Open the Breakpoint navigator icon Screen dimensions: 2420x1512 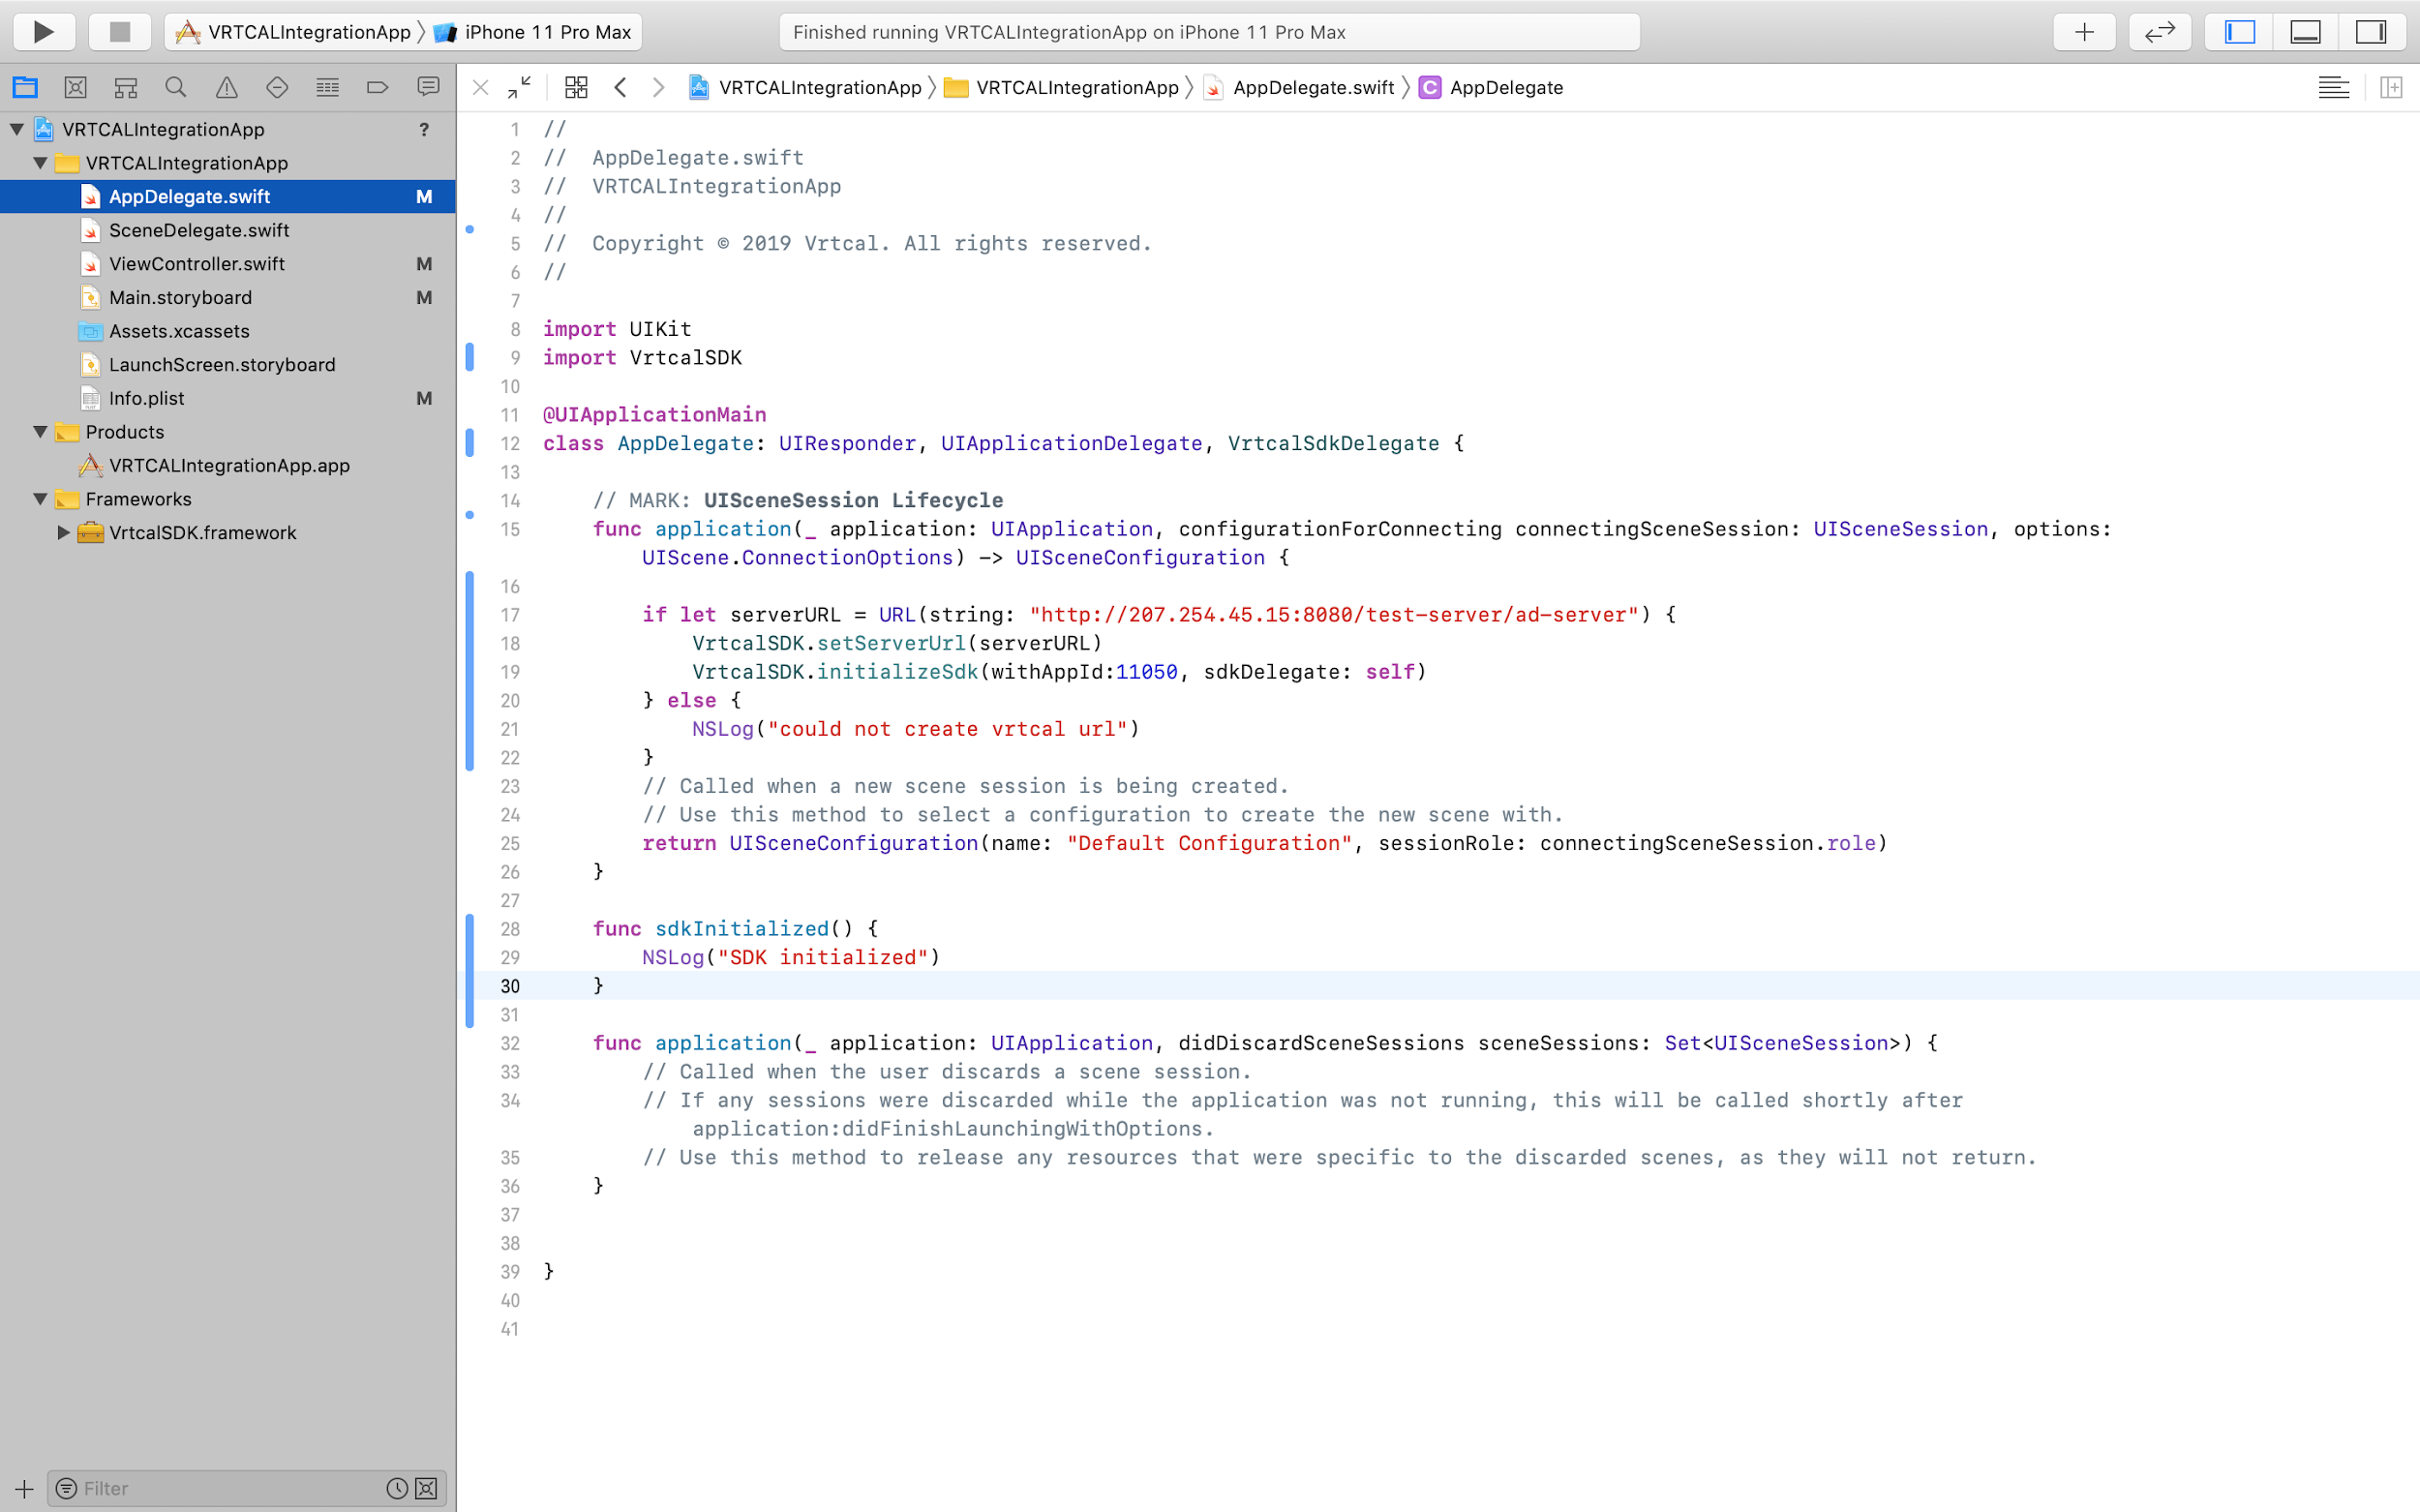coord(377,88)
